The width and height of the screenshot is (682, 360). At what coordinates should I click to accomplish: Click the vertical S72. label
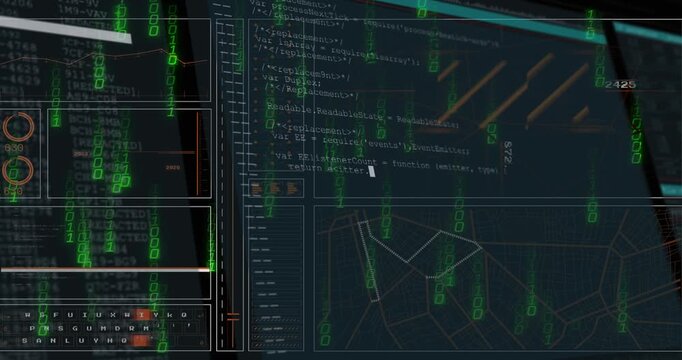[x=508, y=153]
